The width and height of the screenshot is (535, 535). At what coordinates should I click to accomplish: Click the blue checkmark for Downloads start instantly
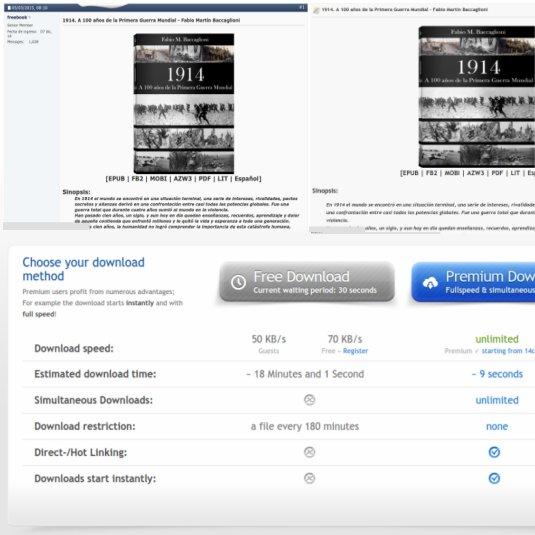(494, 478)
